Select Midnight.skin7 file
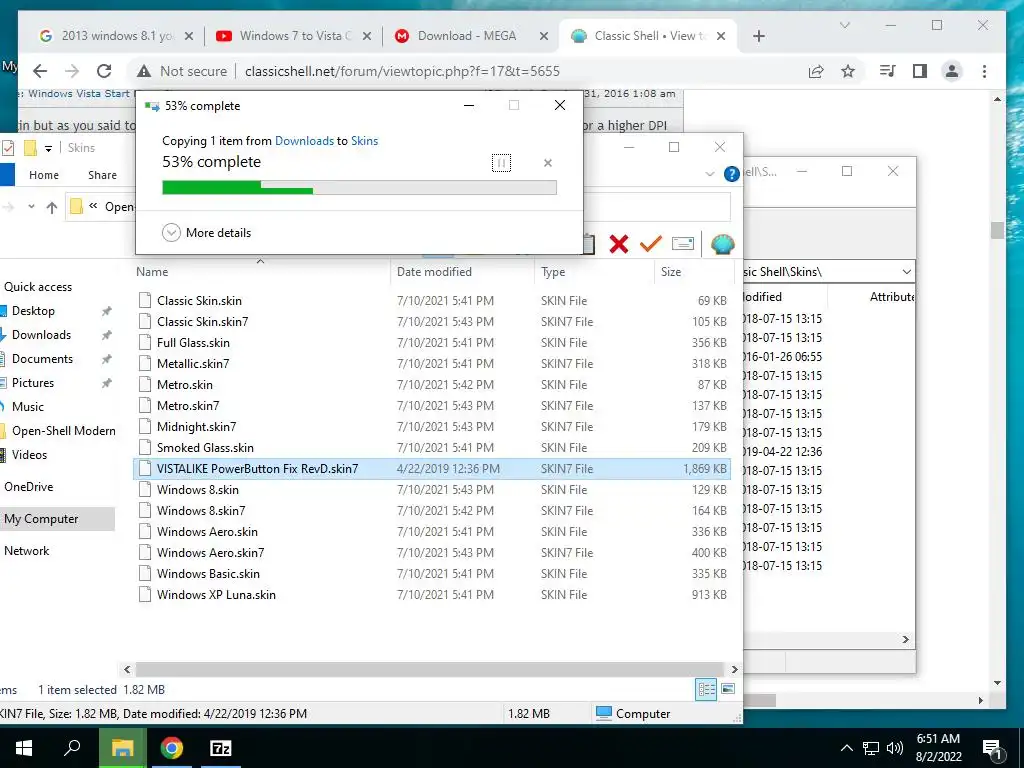 pyautogui.click(x=432, y=426)
